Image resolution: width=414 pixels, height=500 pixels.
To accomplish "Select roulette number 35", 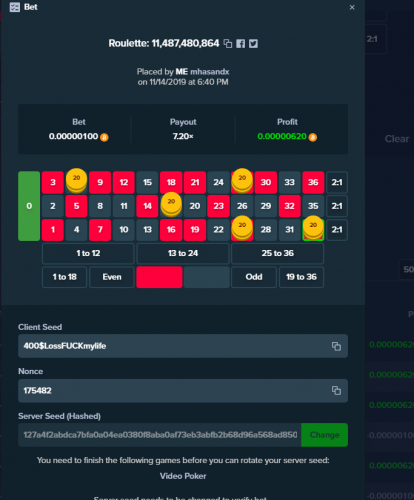I will tap(313, 206).
